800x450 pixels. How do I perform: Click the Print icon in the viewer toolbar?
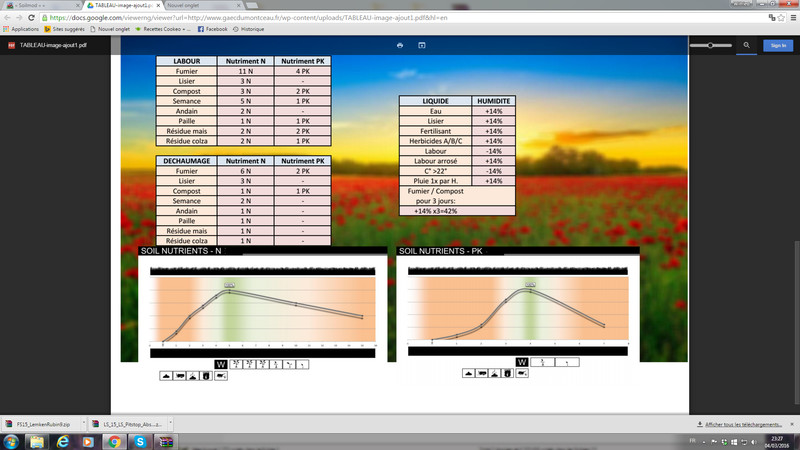click(400, 45)
